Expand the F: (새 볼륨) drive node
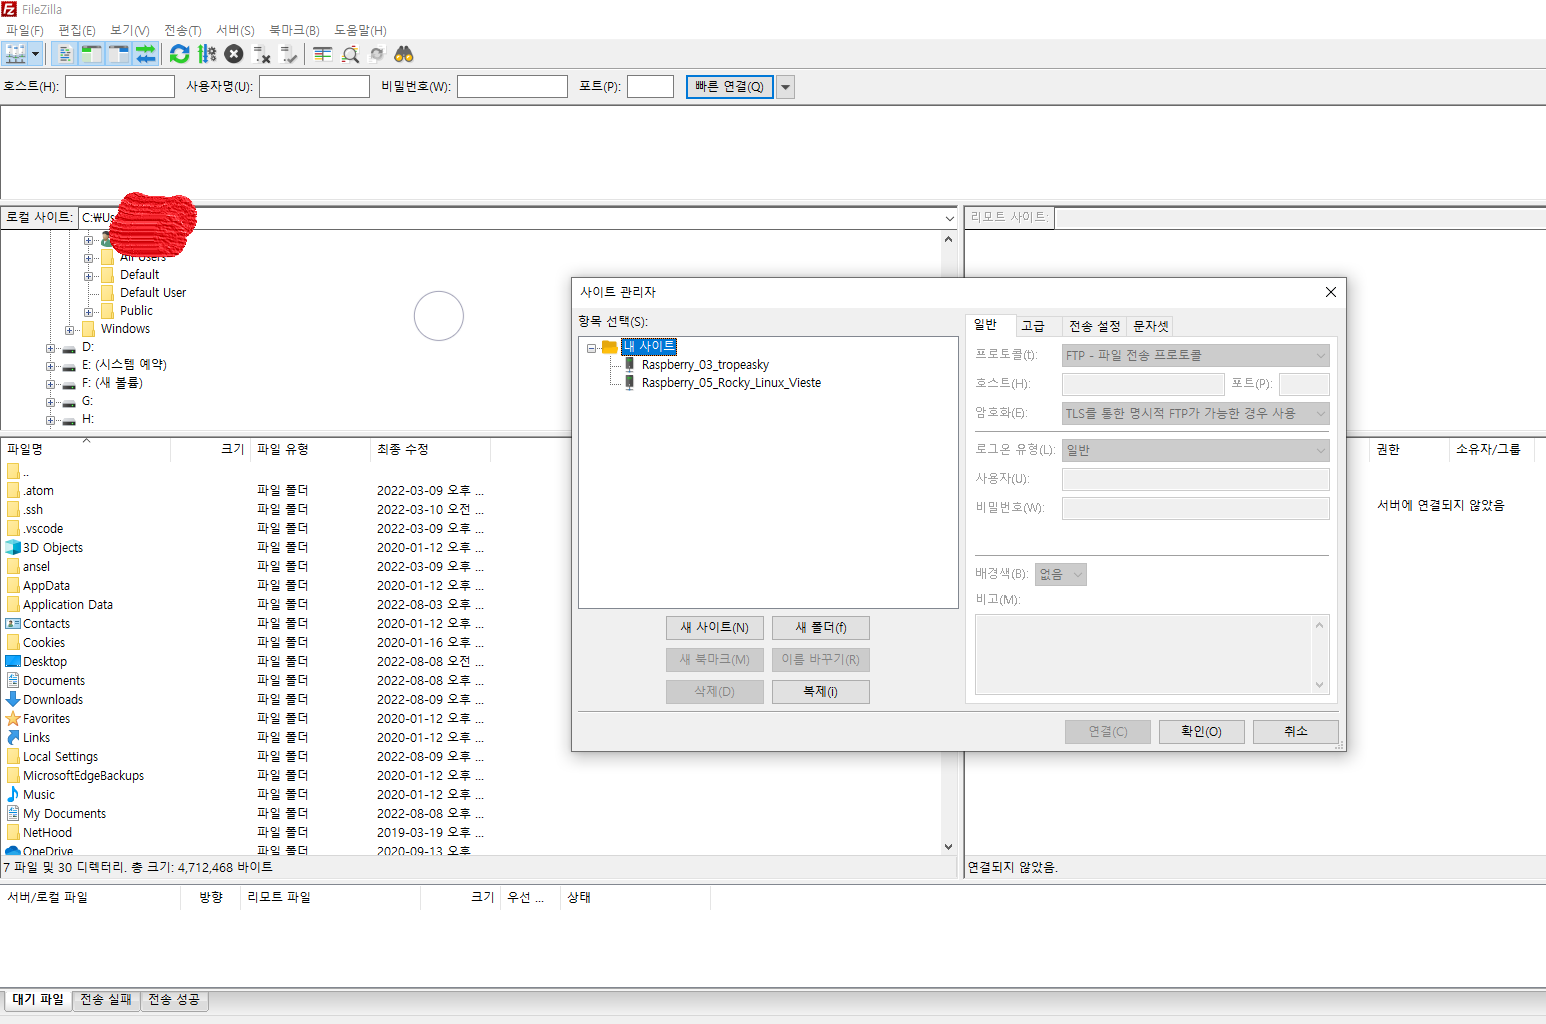The image size is (1546, 1024). tap(51, 384)
